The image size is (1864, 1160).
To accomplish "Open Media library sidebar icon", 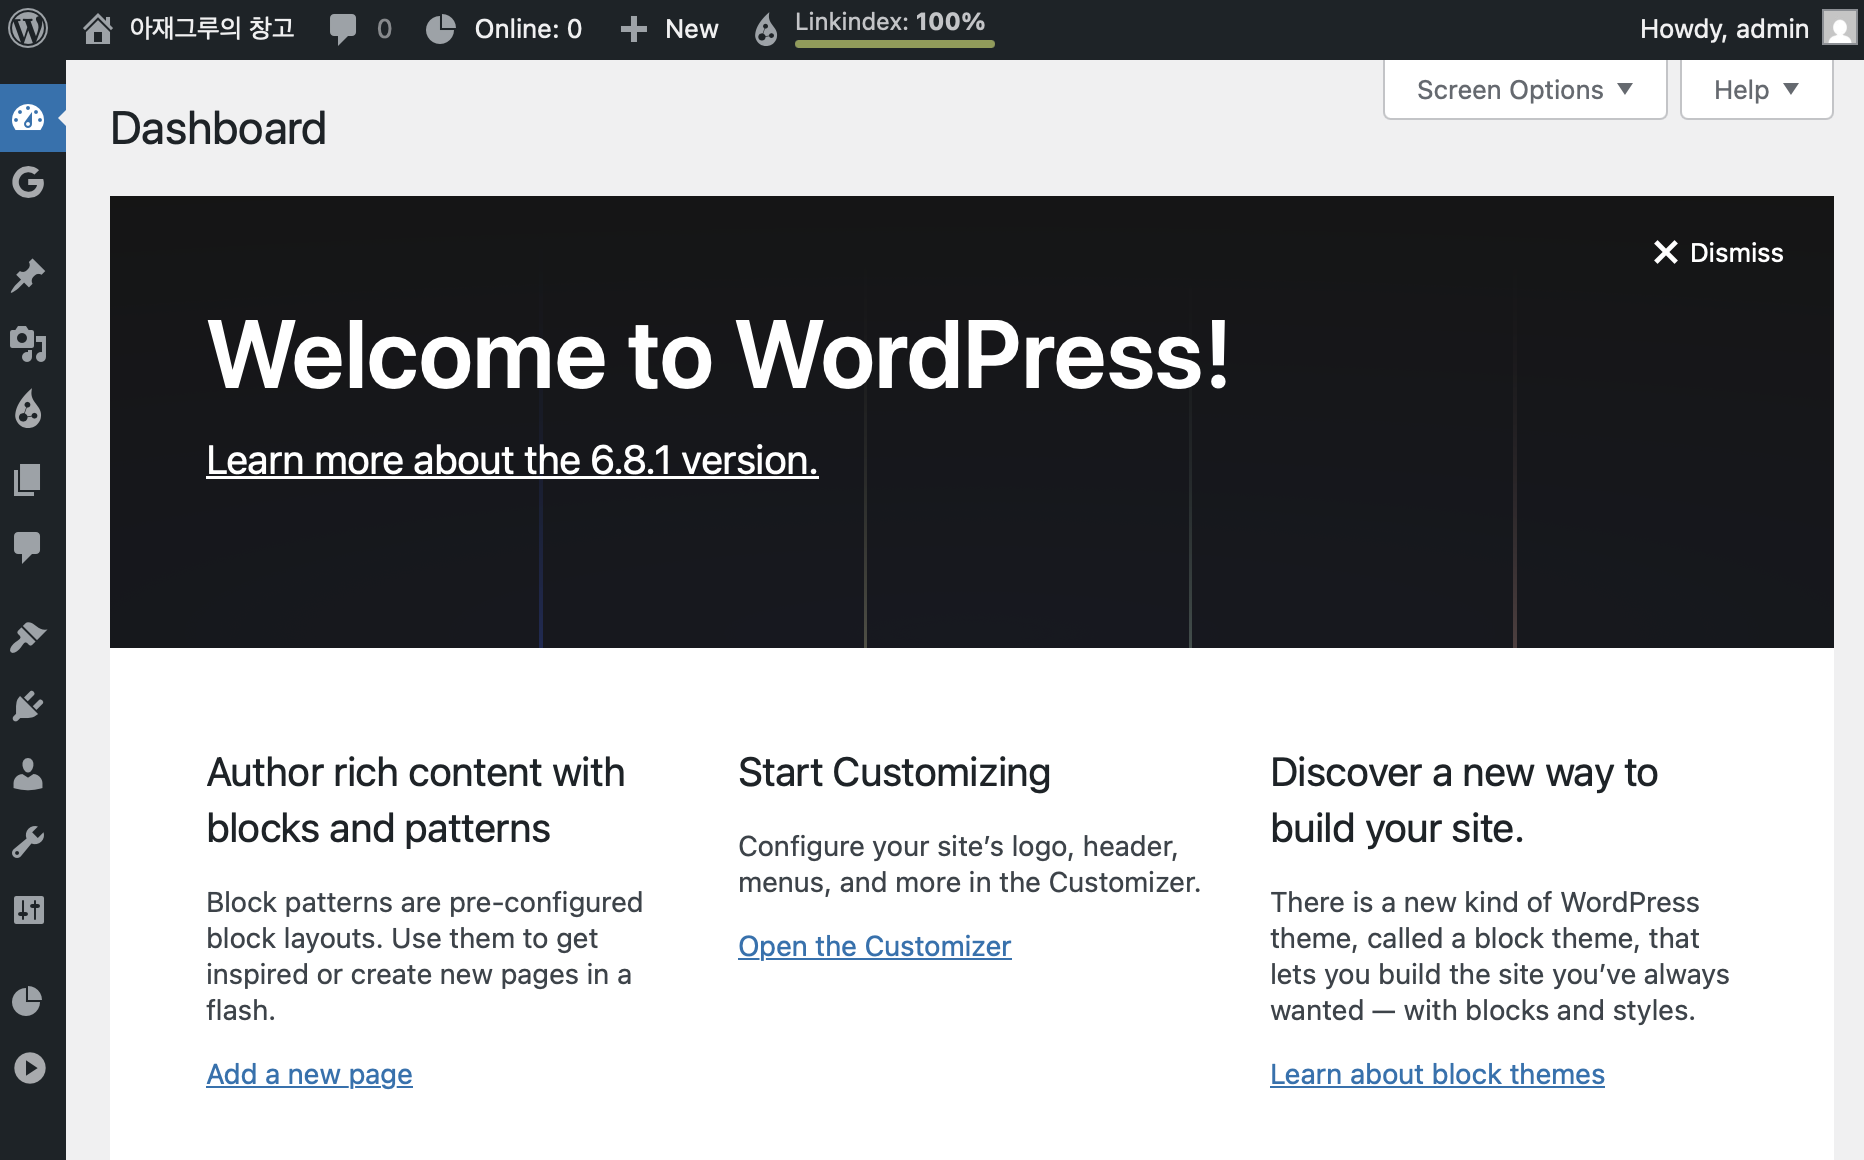I will tap(28, 343).
